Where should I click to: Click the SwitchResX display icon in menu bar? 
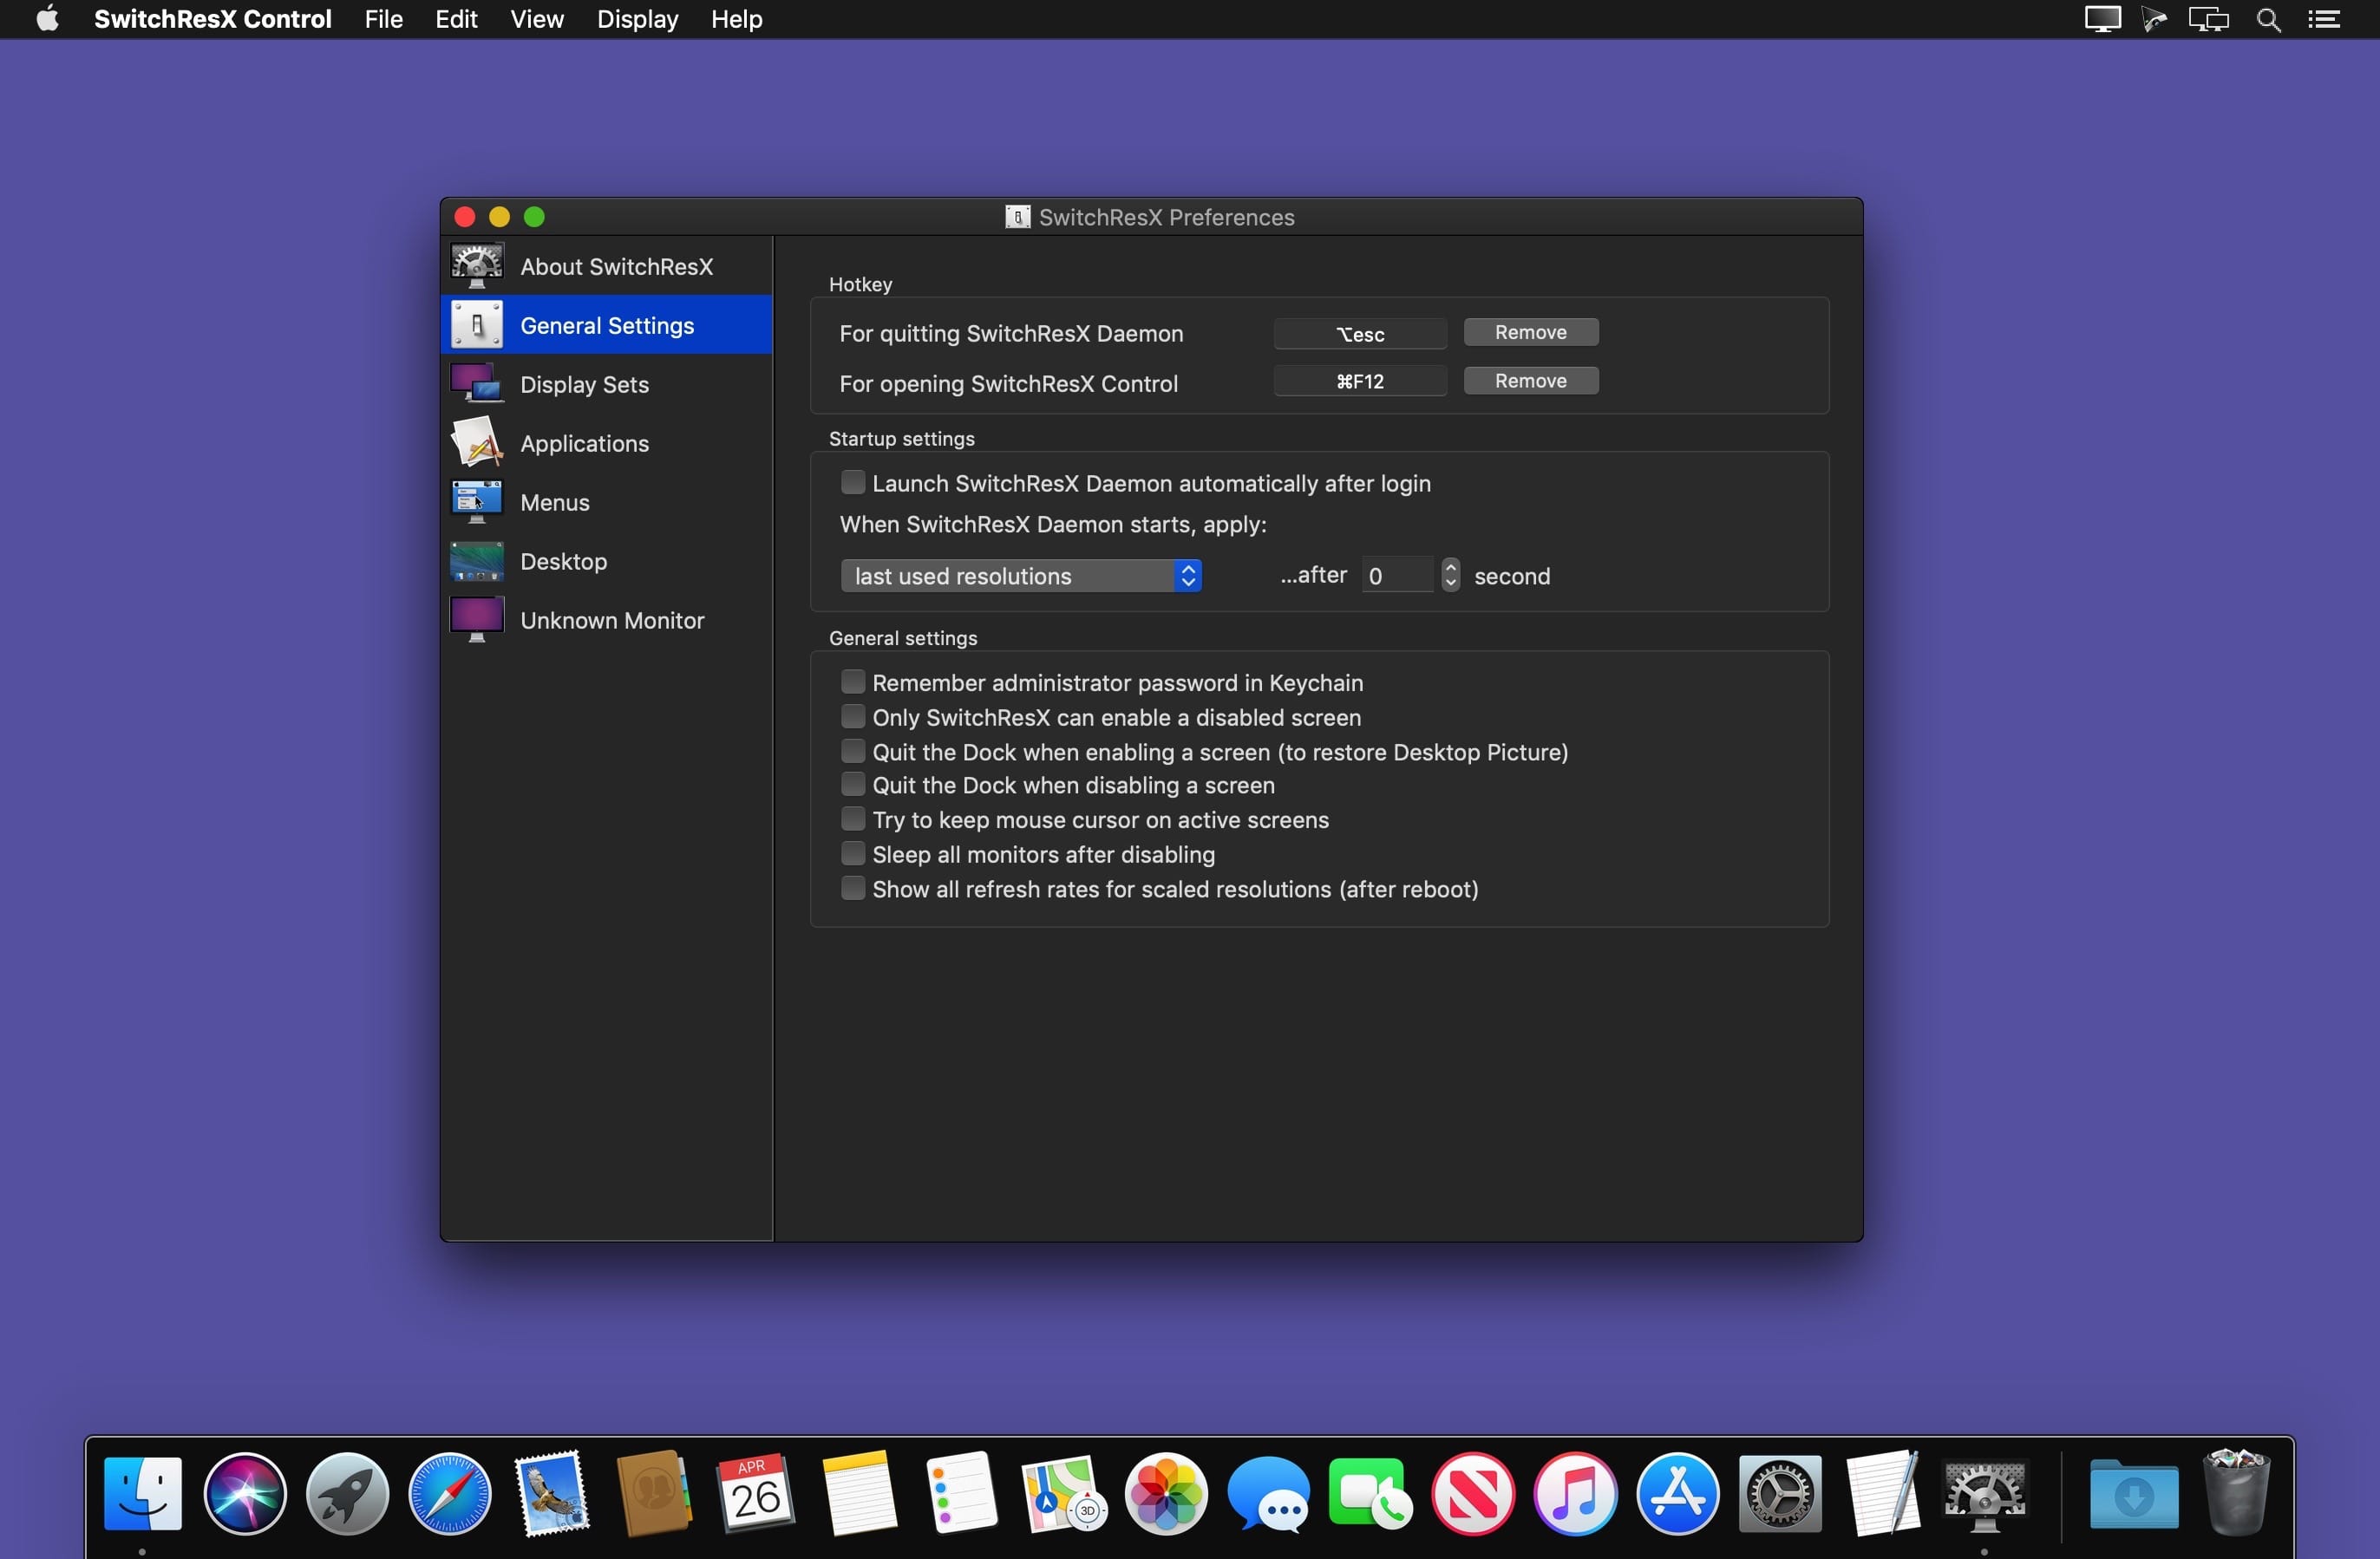[2102, 19]
